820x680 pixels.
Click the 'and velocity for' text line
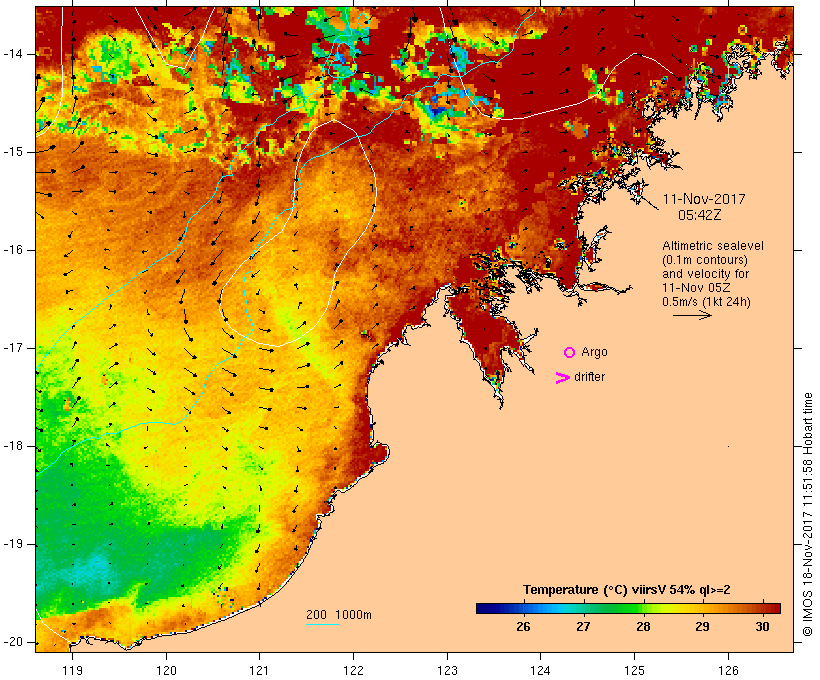pyautogui.click(x=705, y=274)
